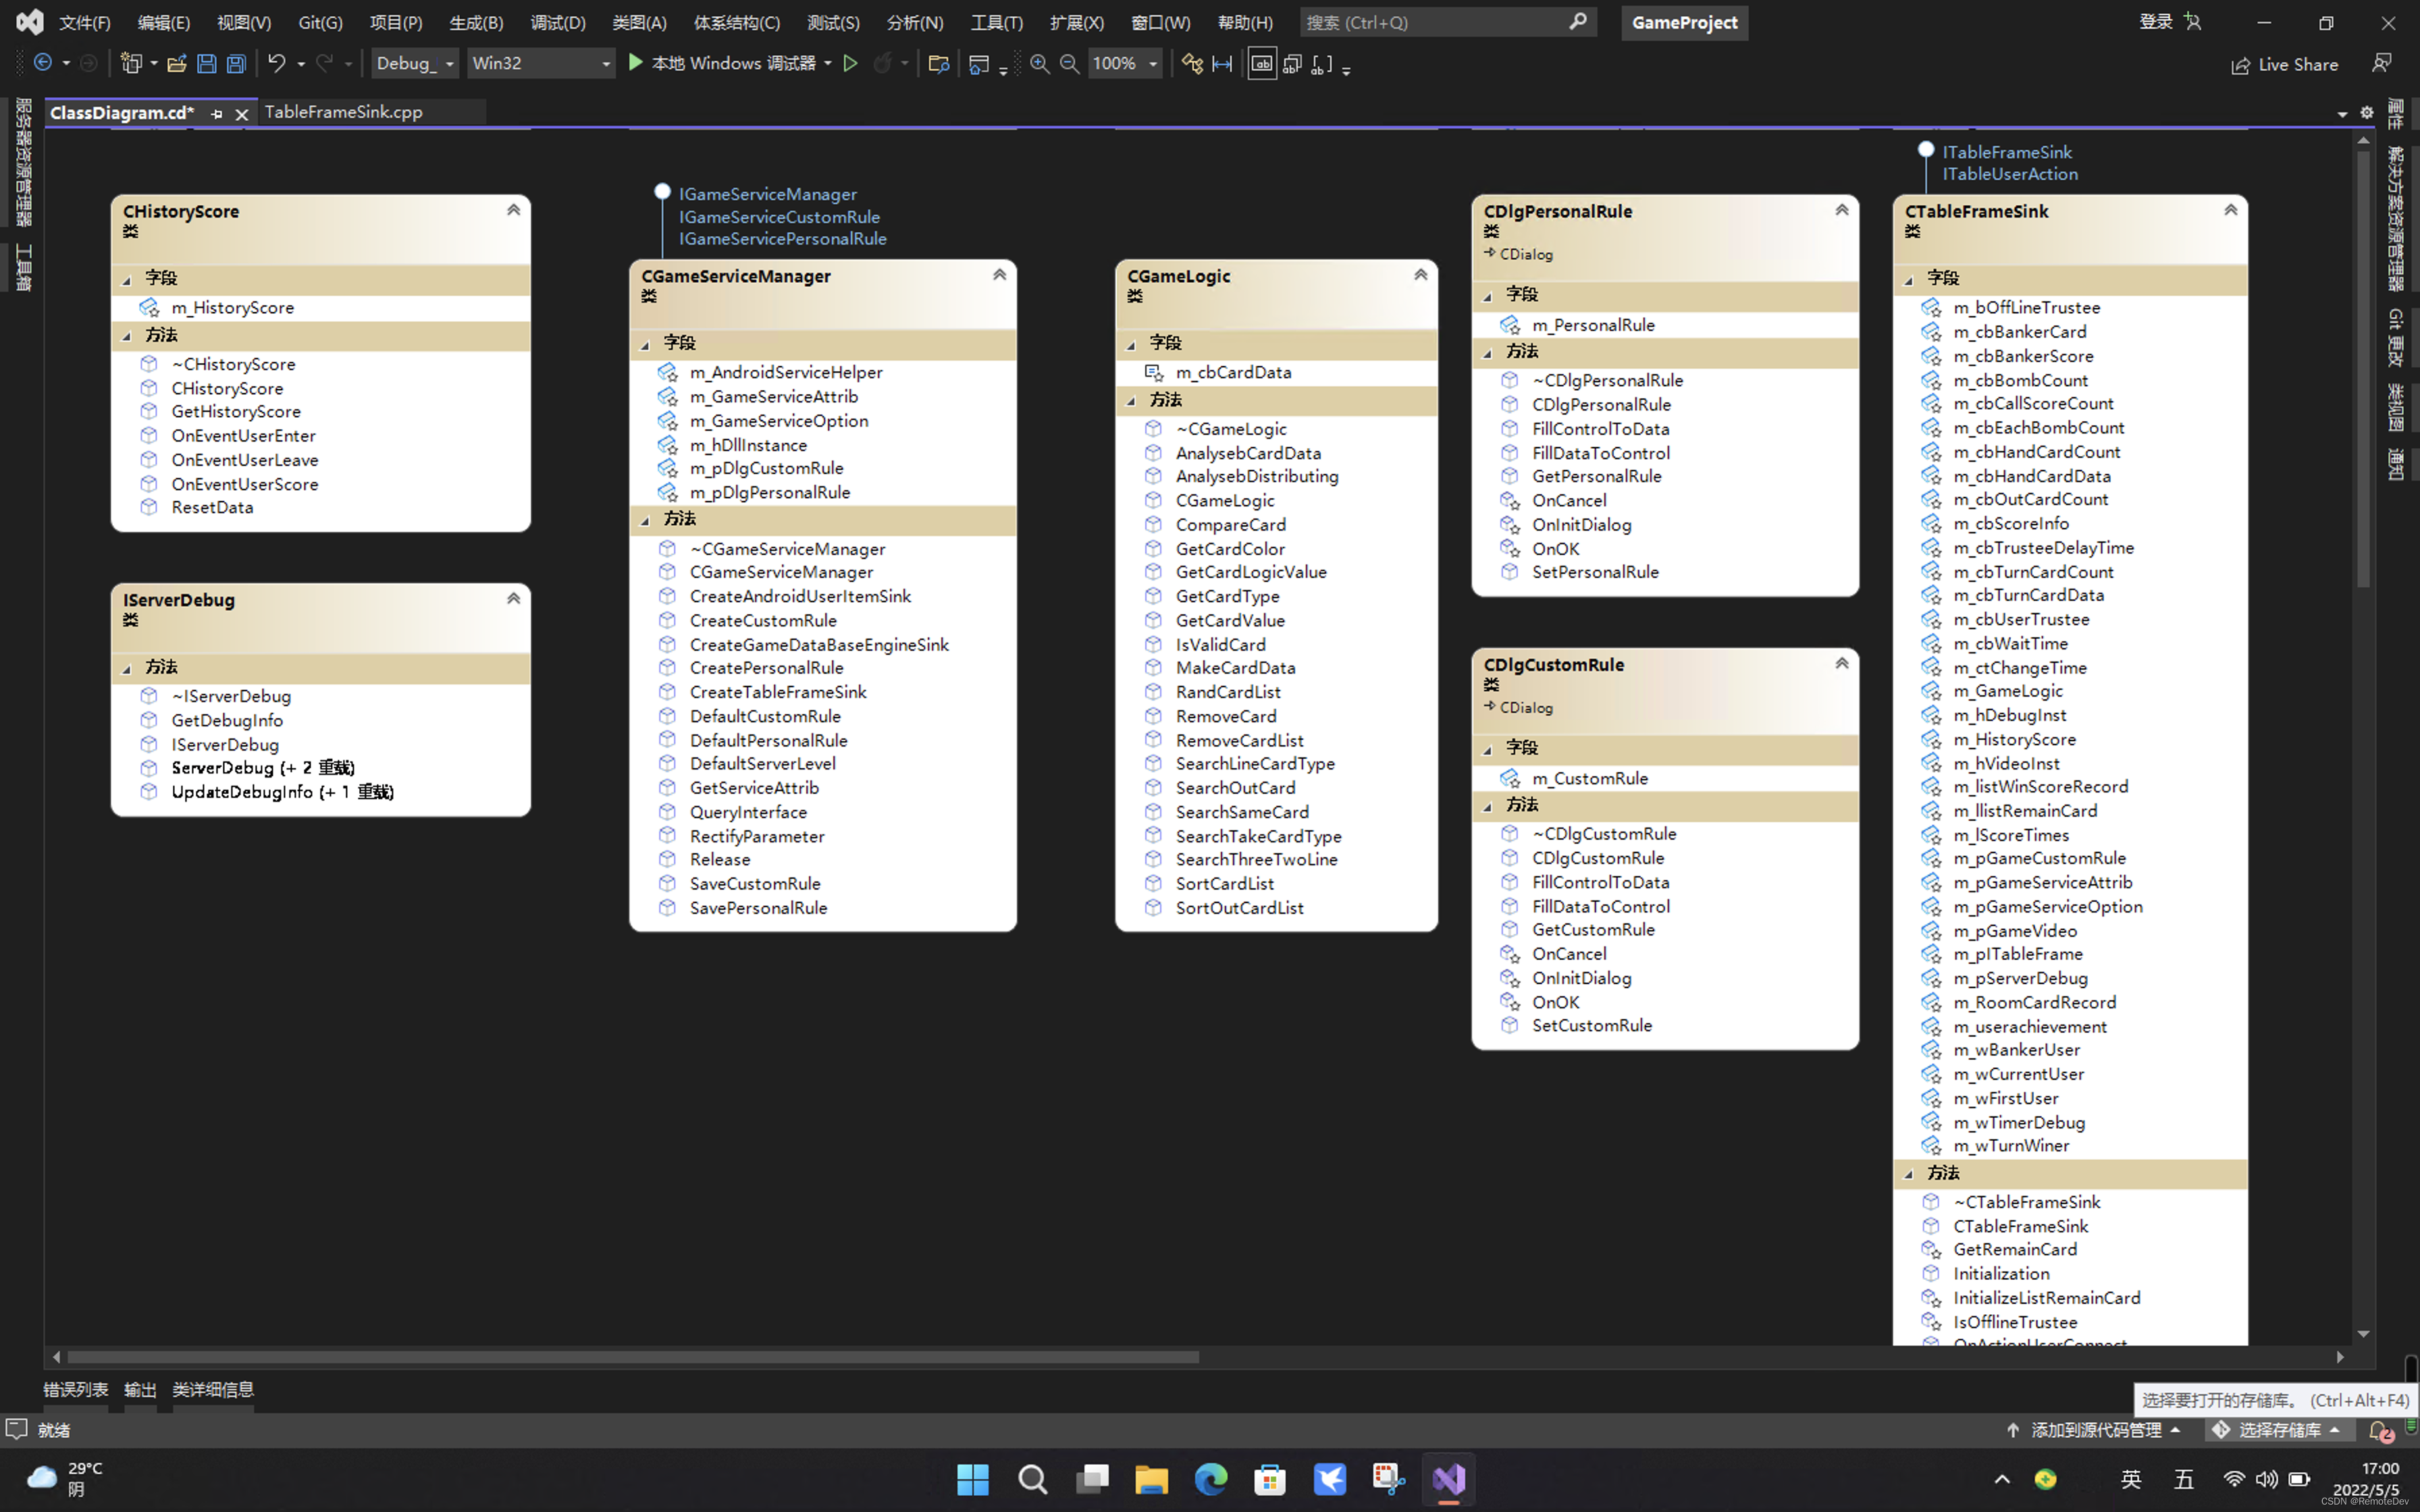Collapse the CHistoryScore class box

513,210
